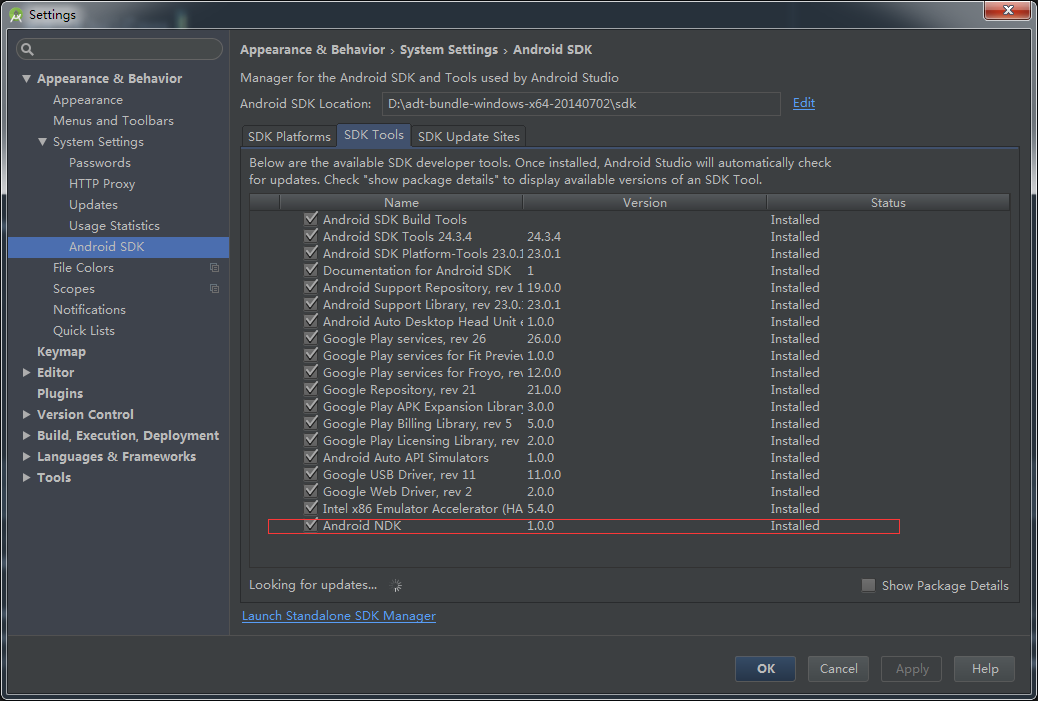Click Installed status of Android NDK row

click(795, 526)
